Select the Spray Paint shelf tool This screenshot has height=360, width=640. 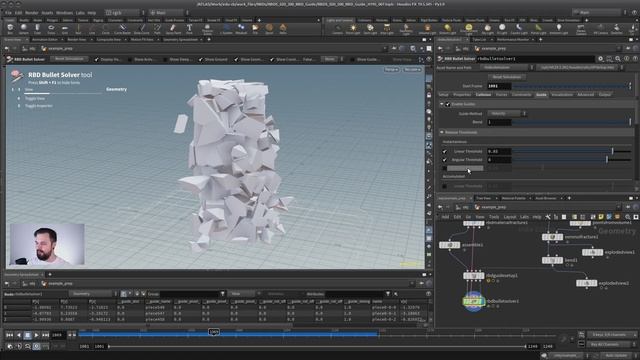point(173,29)
